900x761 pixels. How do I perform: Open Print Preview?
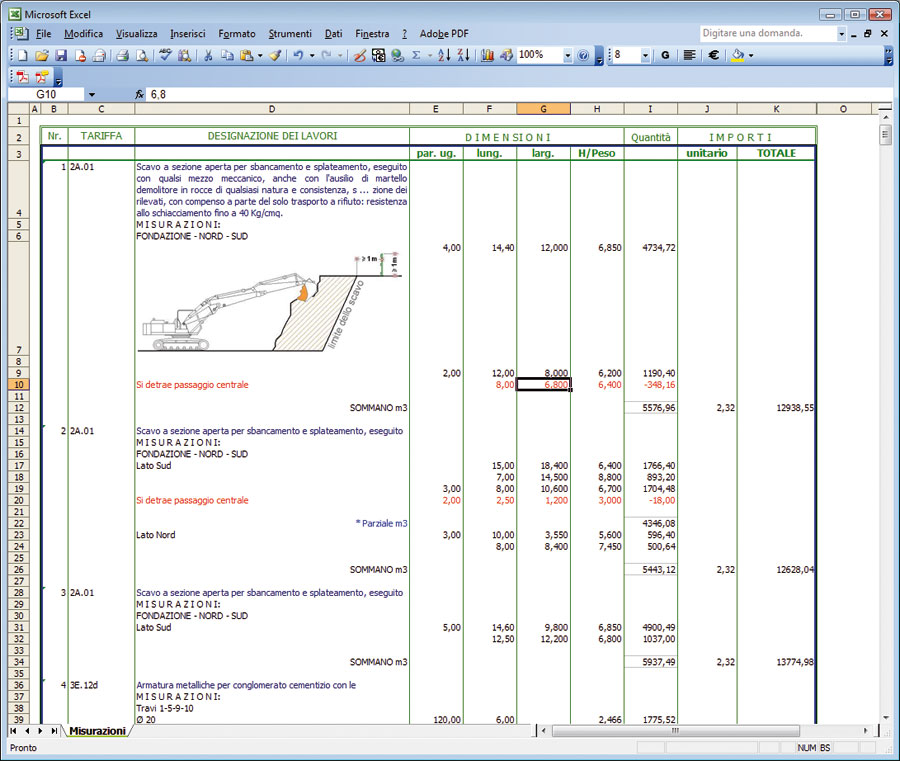click(142, 56)
